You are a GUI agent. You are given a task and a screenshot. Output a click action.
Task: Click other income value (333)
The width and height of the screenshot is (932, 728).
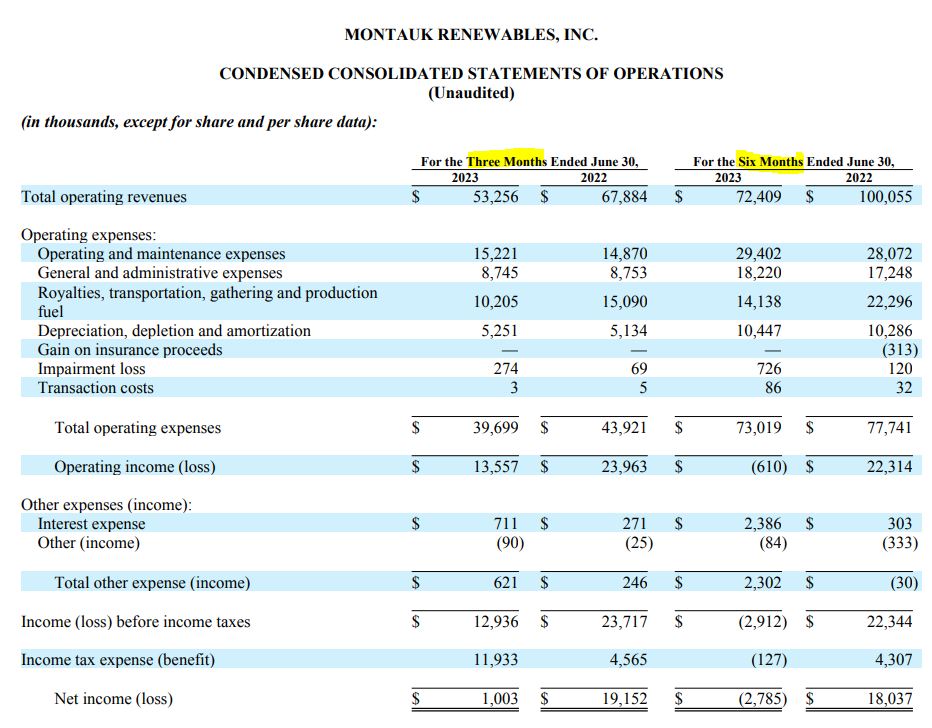[899, 543]
